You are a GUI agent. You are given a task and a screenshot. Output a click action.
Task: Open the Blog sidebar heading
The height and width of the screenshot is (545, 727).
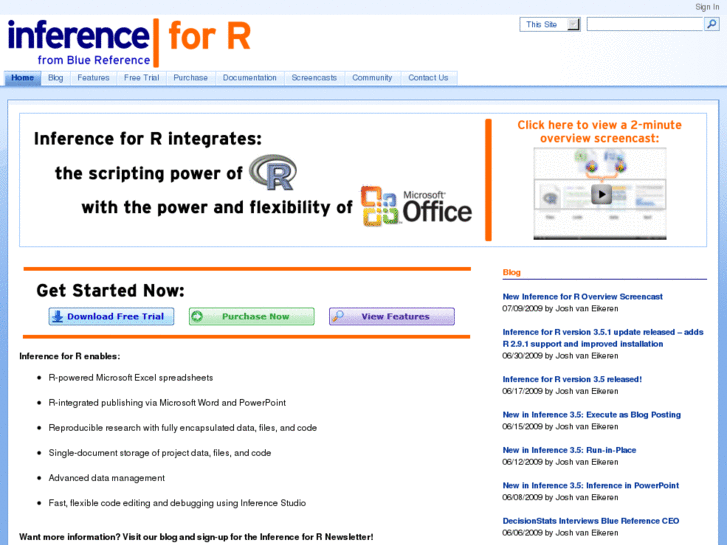(511, 272)
